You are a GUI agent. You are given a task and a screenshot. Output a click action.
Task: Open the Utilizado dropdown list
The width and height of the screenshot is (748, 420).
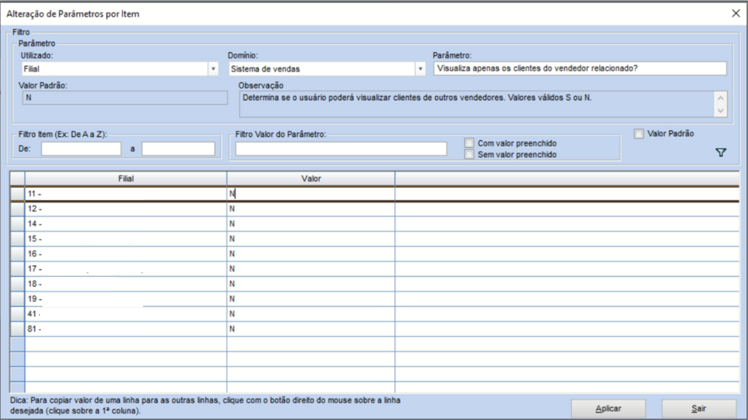(x=213, y=69)
